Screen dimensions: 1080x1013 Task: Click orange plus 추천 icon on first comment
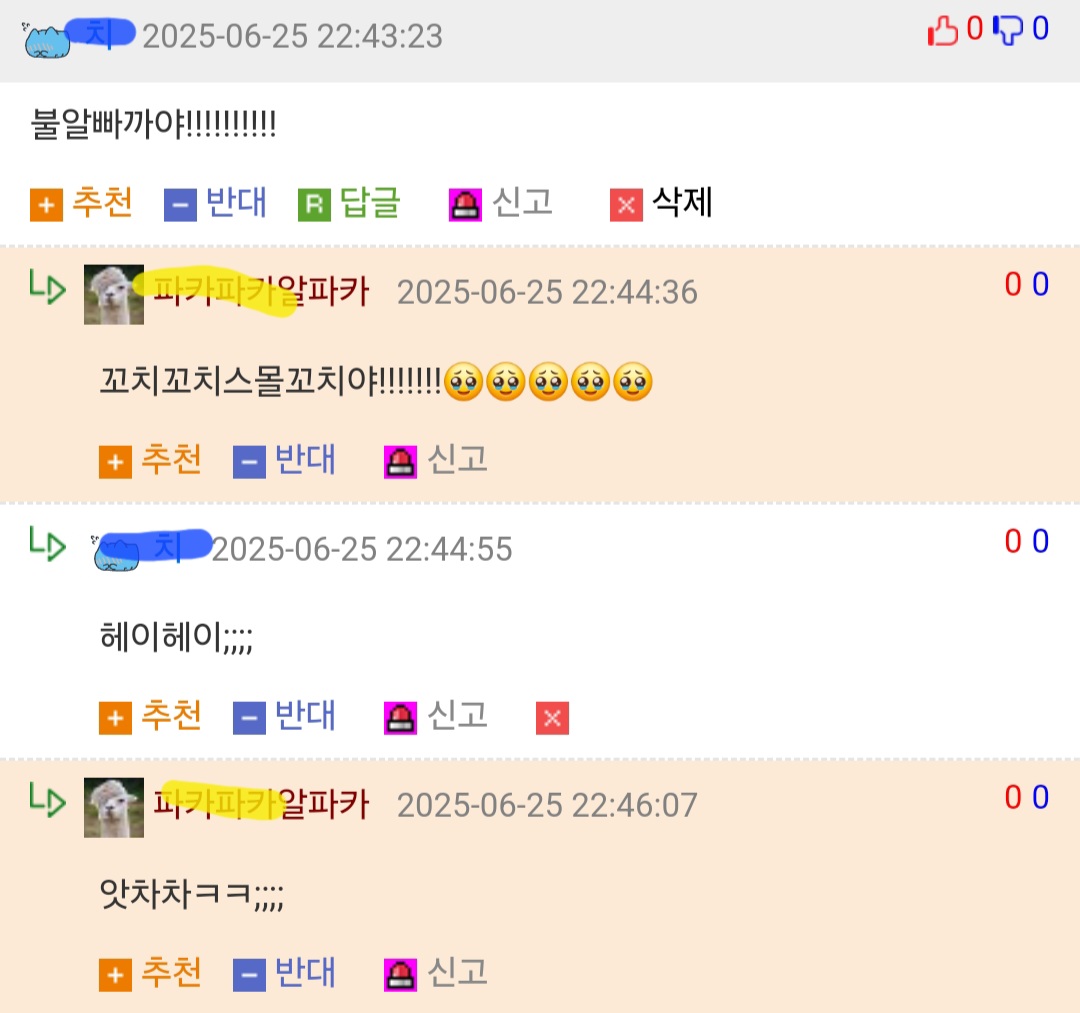pos(46,205)
